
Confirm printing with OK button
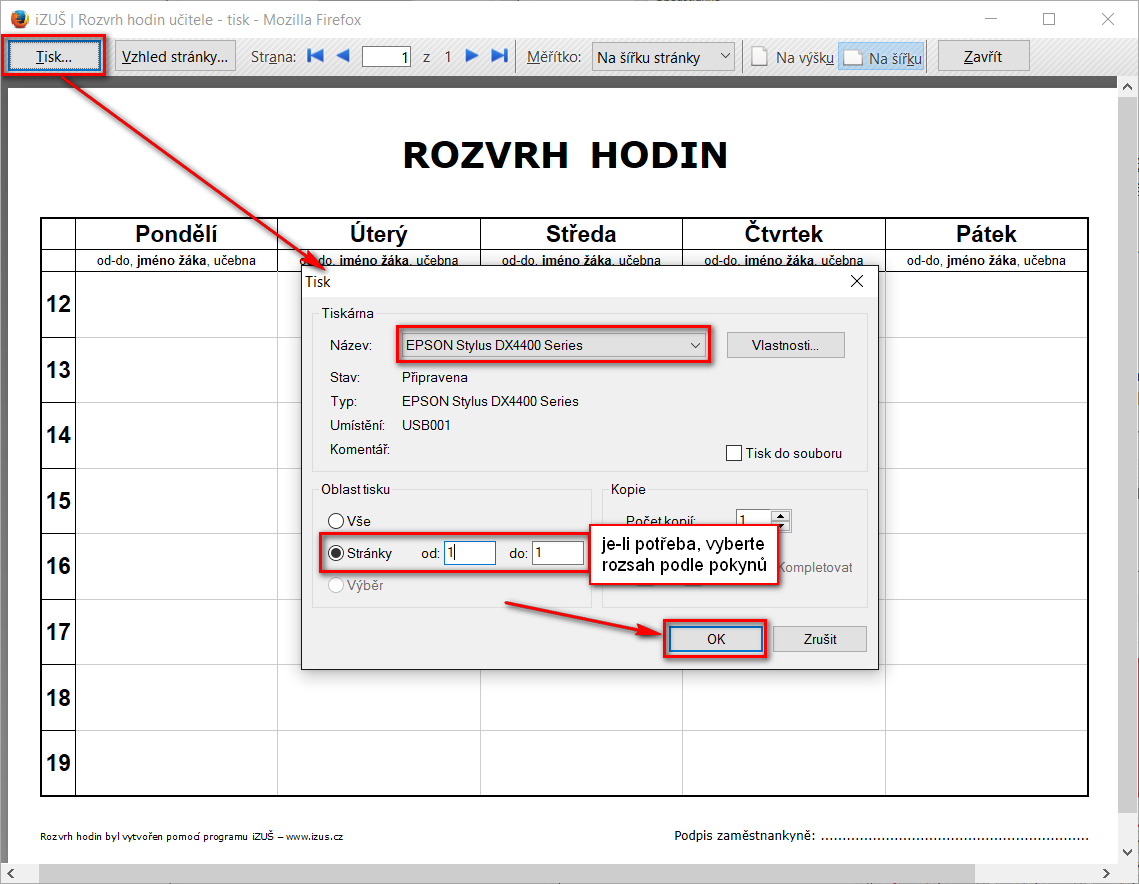pos(716,639)
